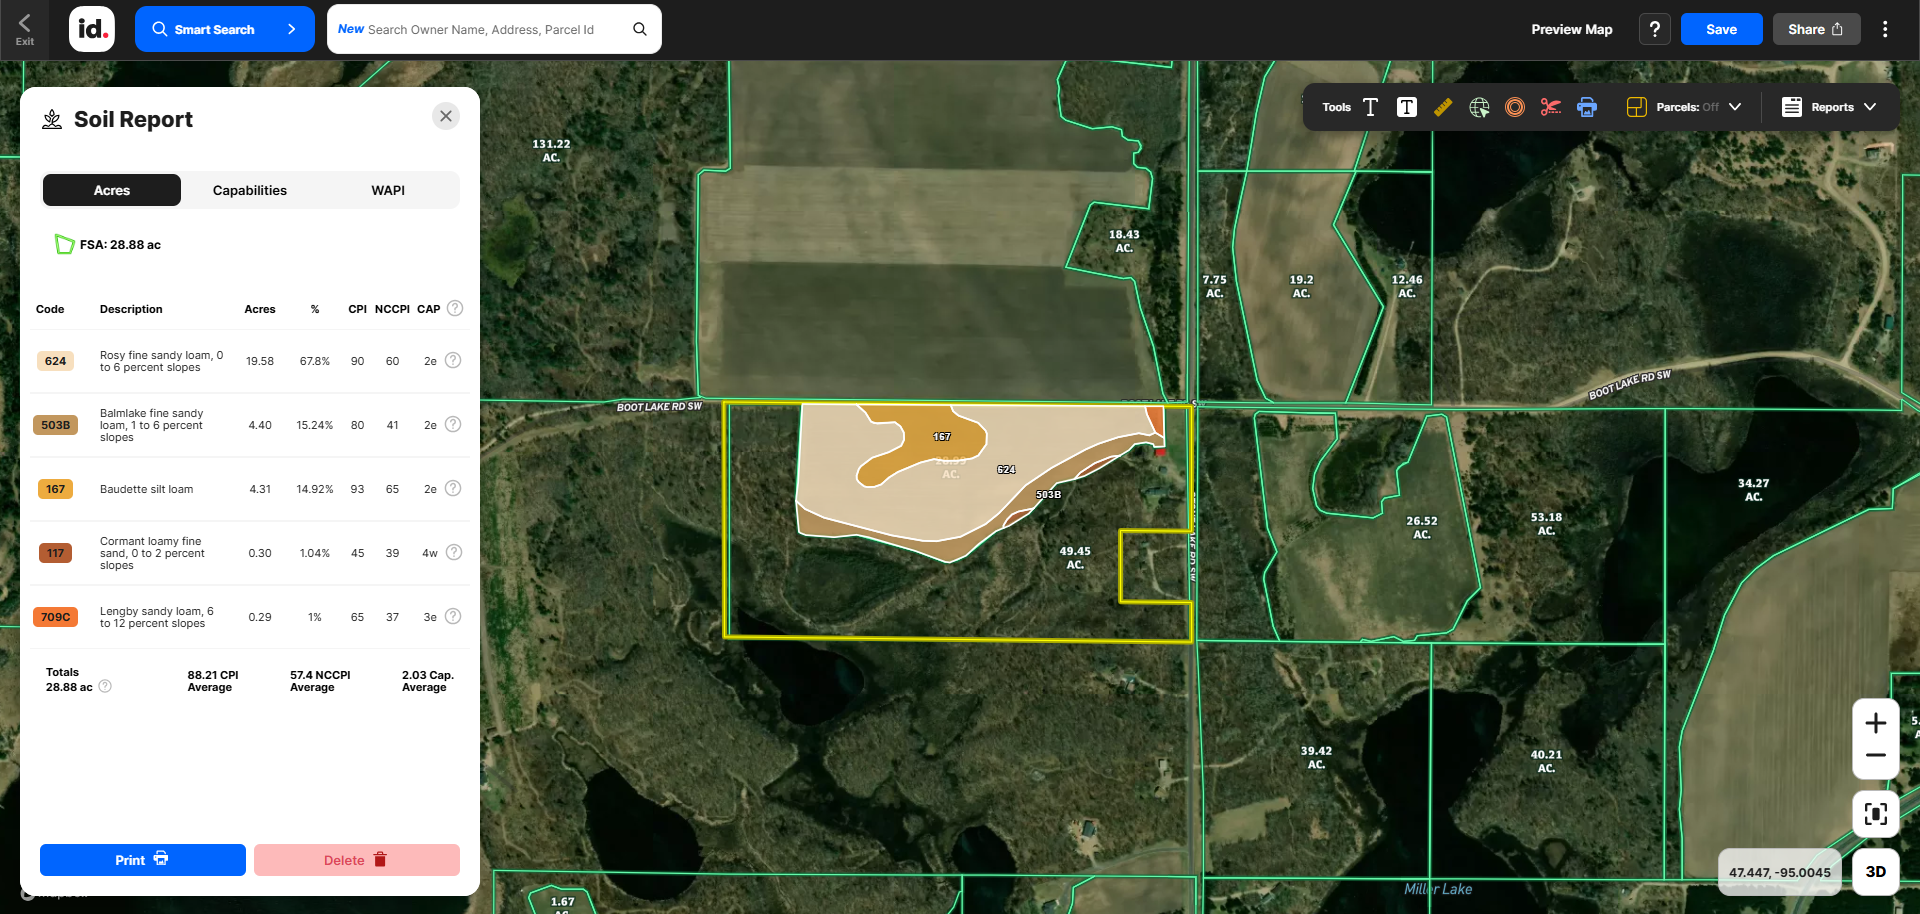The image size is (1920, 914).
Task: Switch to the WAPI tab
Action: coord(387,190)
